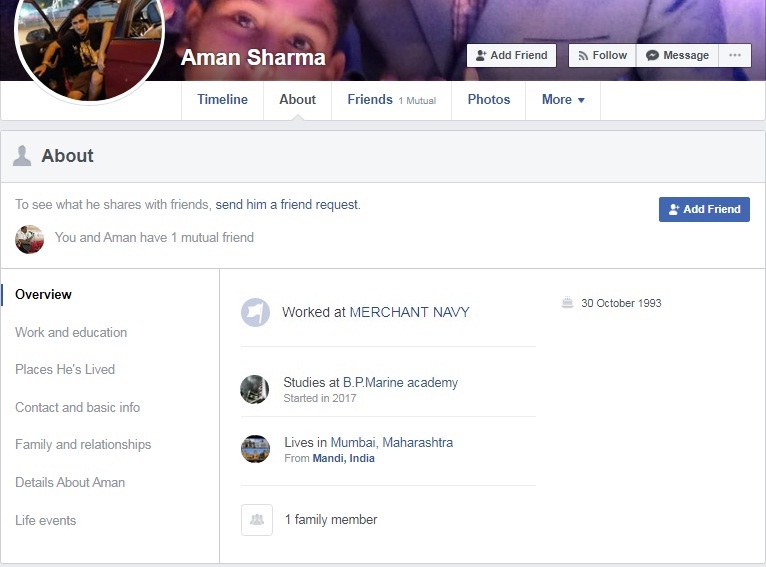Screen dimensions: 766x567
Task: Click the 'send him a friend request' link
Action: point(287,205)
